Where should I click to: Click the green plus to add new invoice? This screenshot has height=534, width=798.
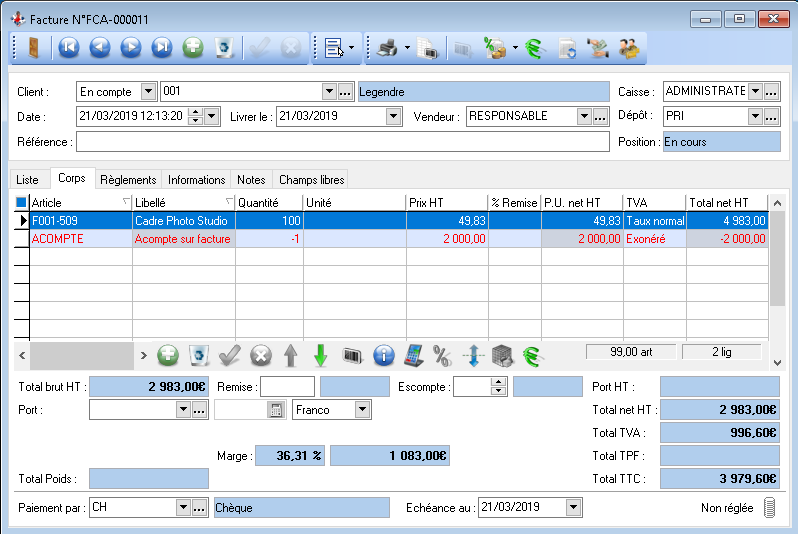click(x=193, y=47)
